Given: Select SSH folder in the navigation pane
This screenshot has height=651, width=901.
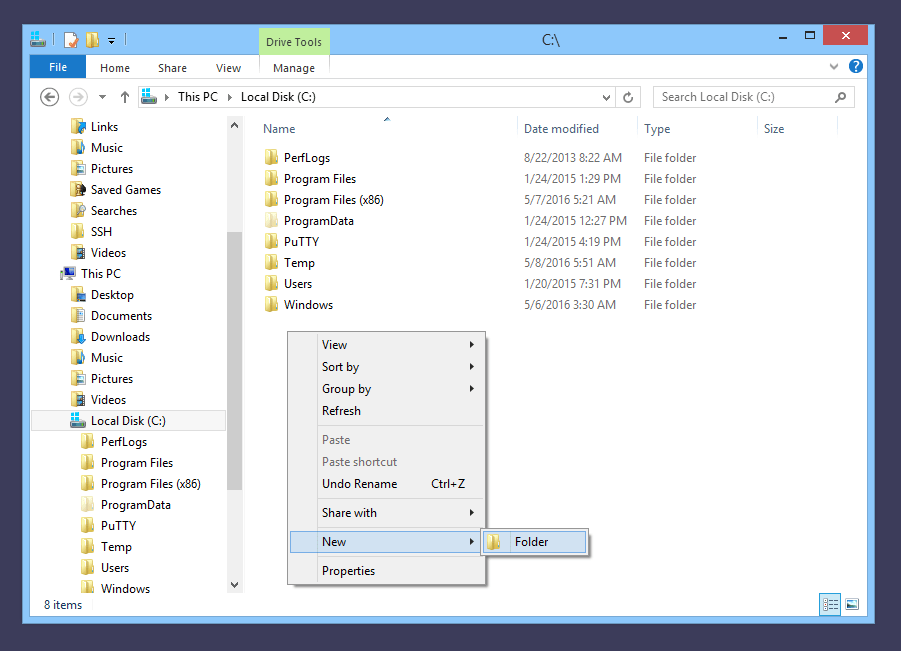Looking at the screenshot, I should coord(91,232).
